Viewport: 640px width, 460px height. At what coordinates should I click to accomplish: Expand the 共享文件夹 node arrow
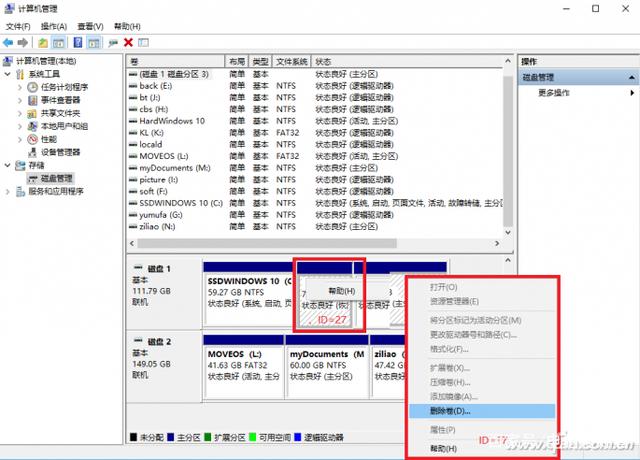click(x=20, y=113)
